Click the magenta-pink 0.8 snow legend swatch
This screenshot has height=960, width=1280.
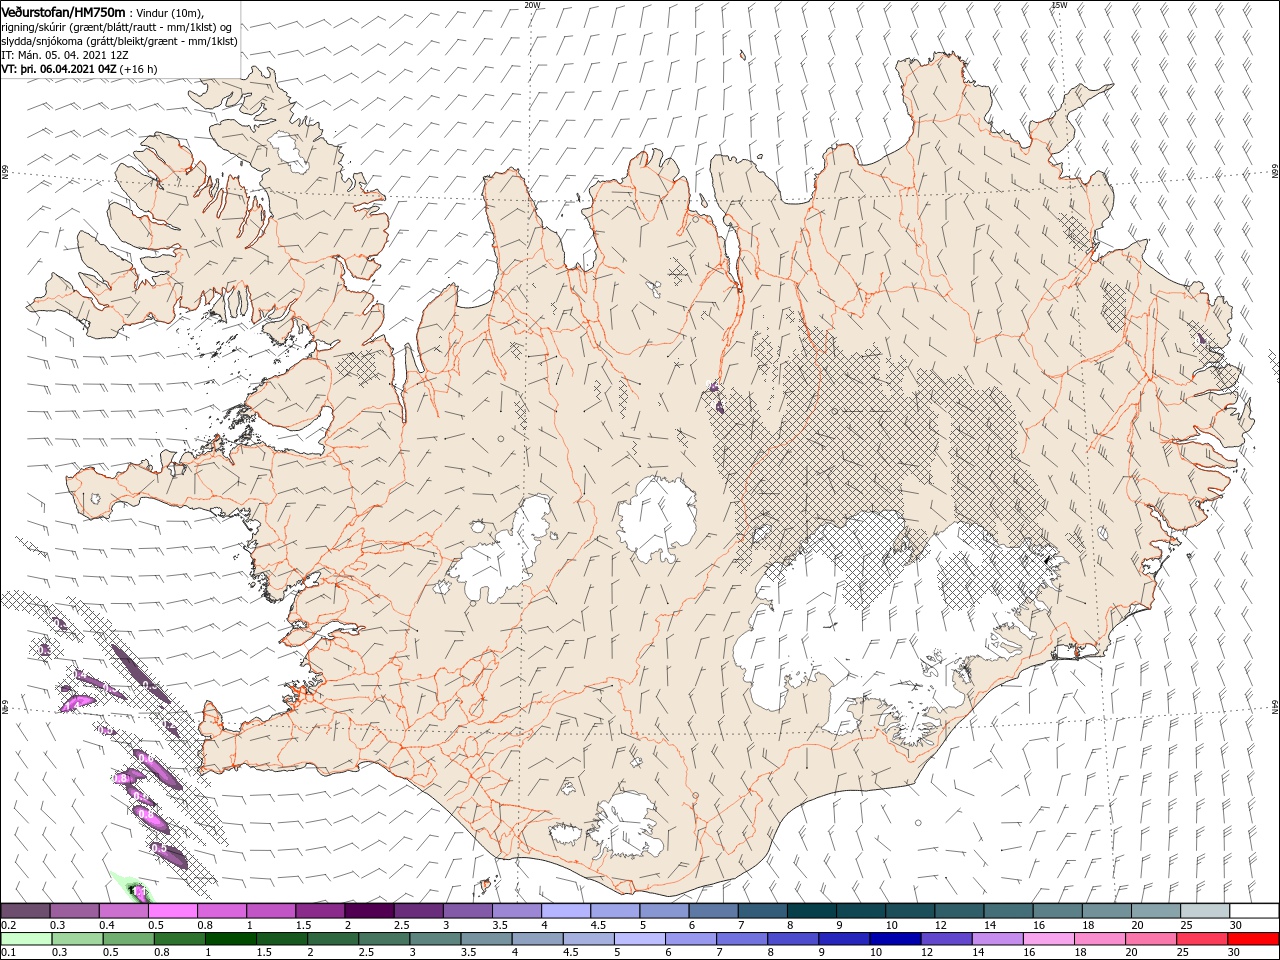tap(222, 911)
